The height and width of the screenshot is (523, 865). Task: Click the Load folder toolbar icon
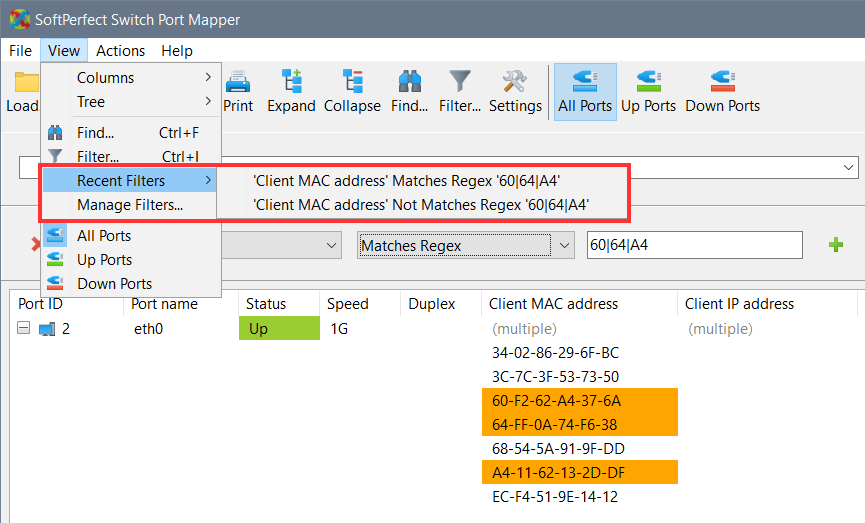click(x=26, y=82)
